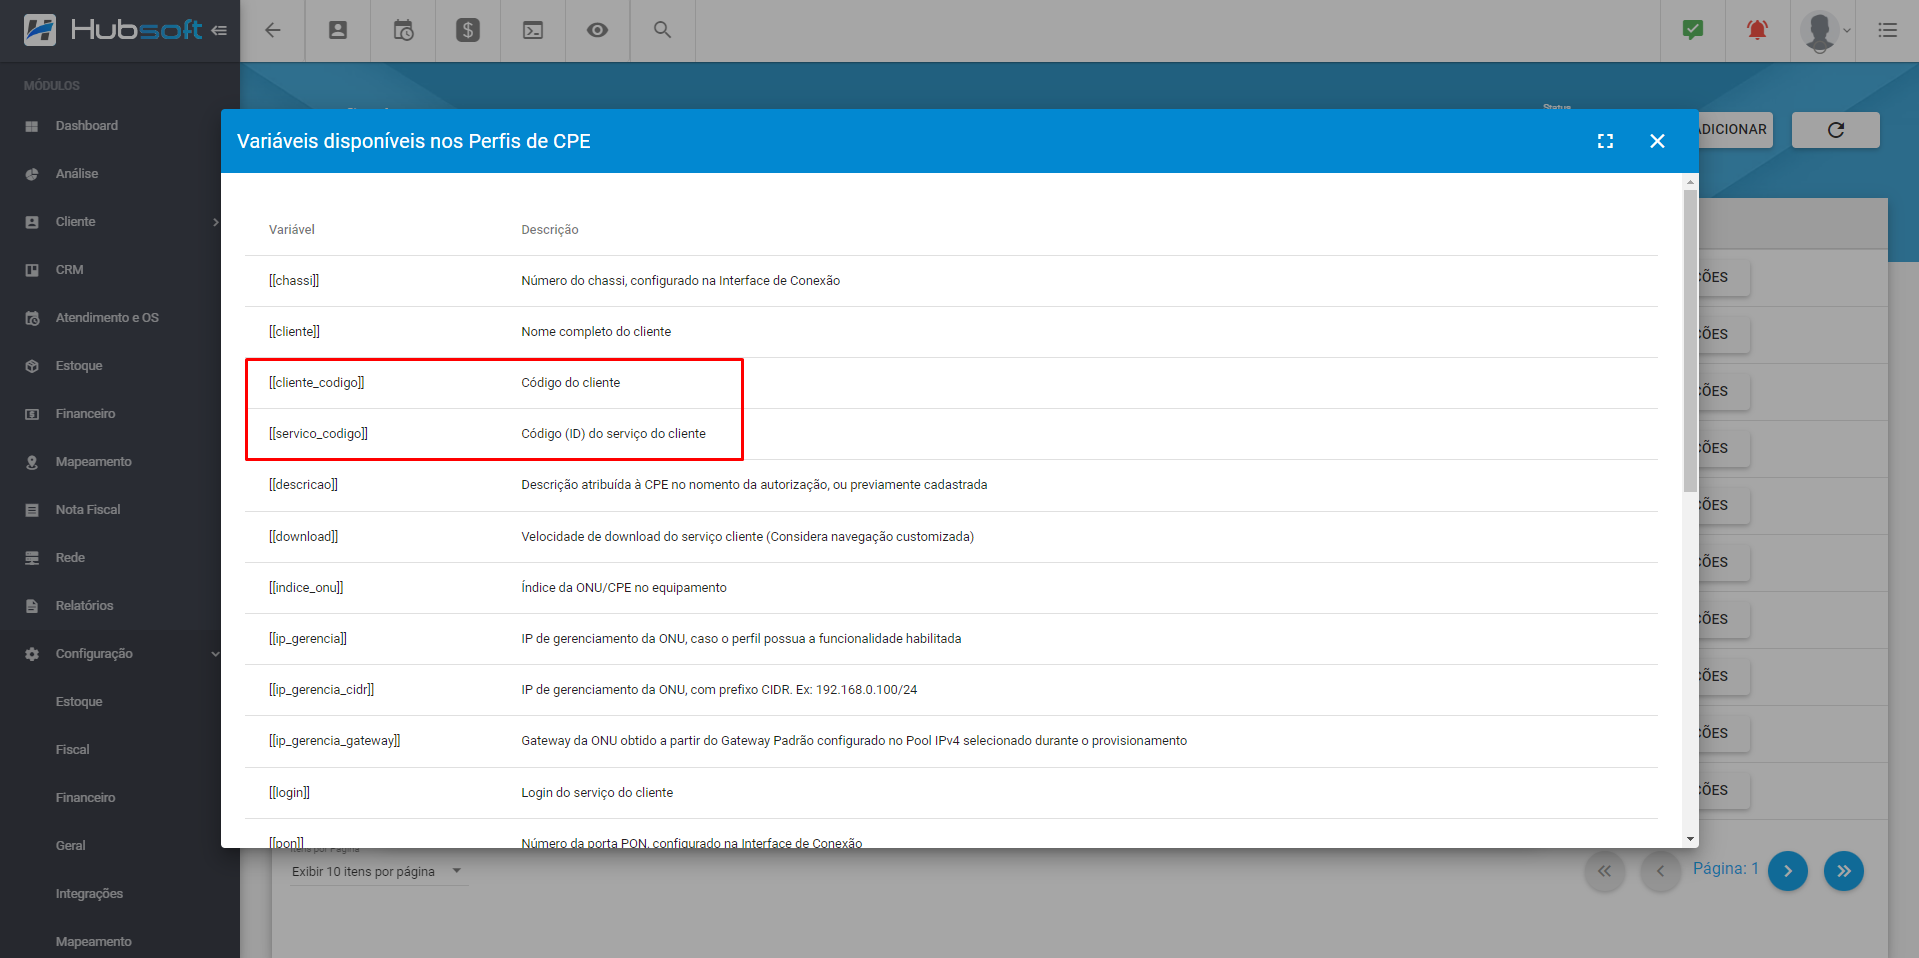Viewport: 1919px width, 958px height.
Task: Collapse sidebar using Hubsoft menu arrow icon
Action: point(219,30)
